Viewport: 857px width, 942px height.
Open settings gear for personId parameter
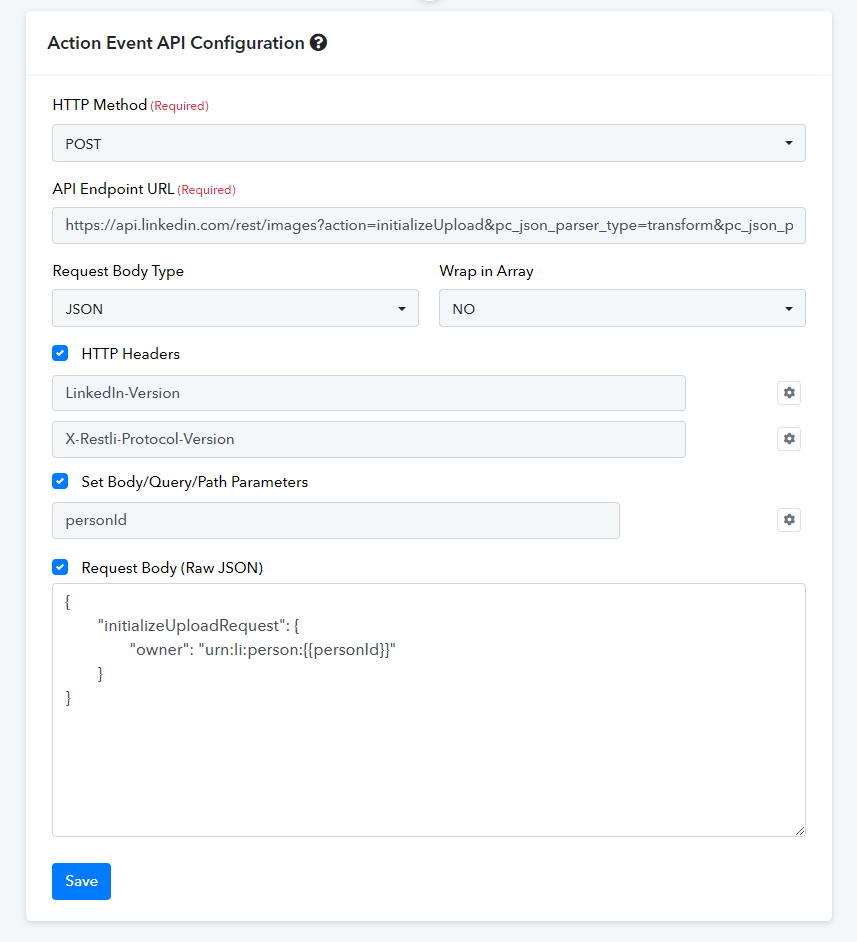(789, 520)
